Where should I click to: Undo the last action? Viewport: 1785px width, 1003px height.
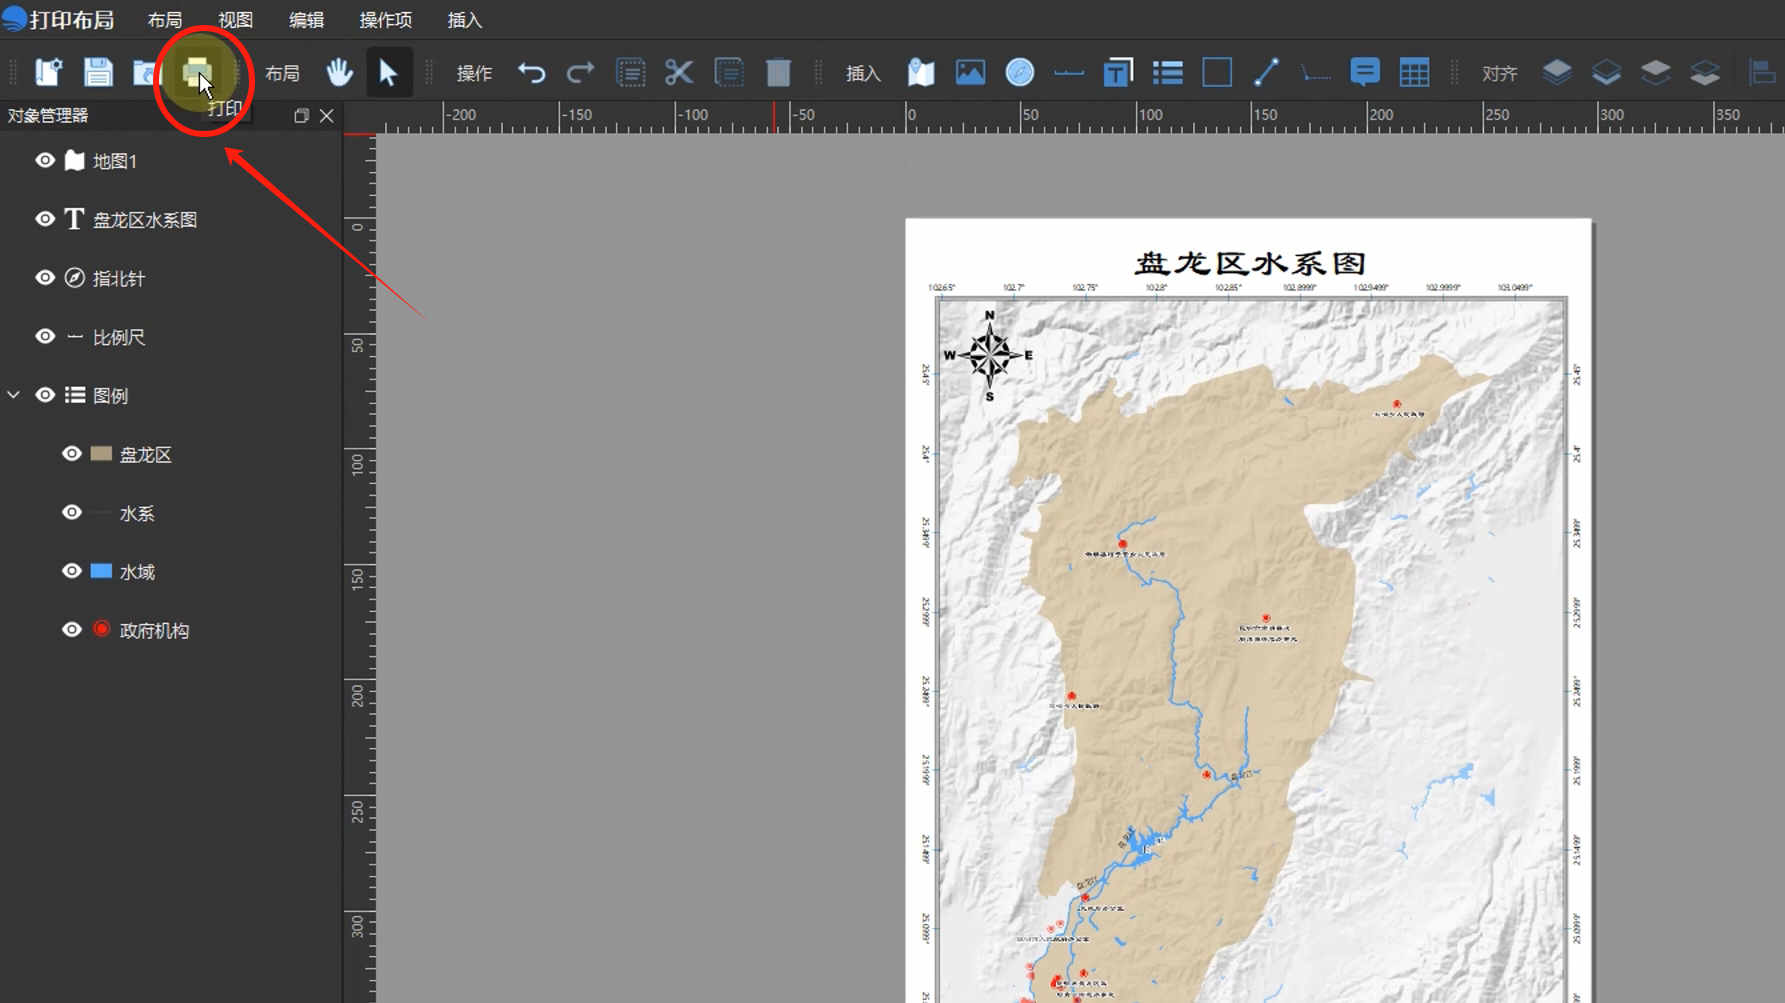click(532, 73)
